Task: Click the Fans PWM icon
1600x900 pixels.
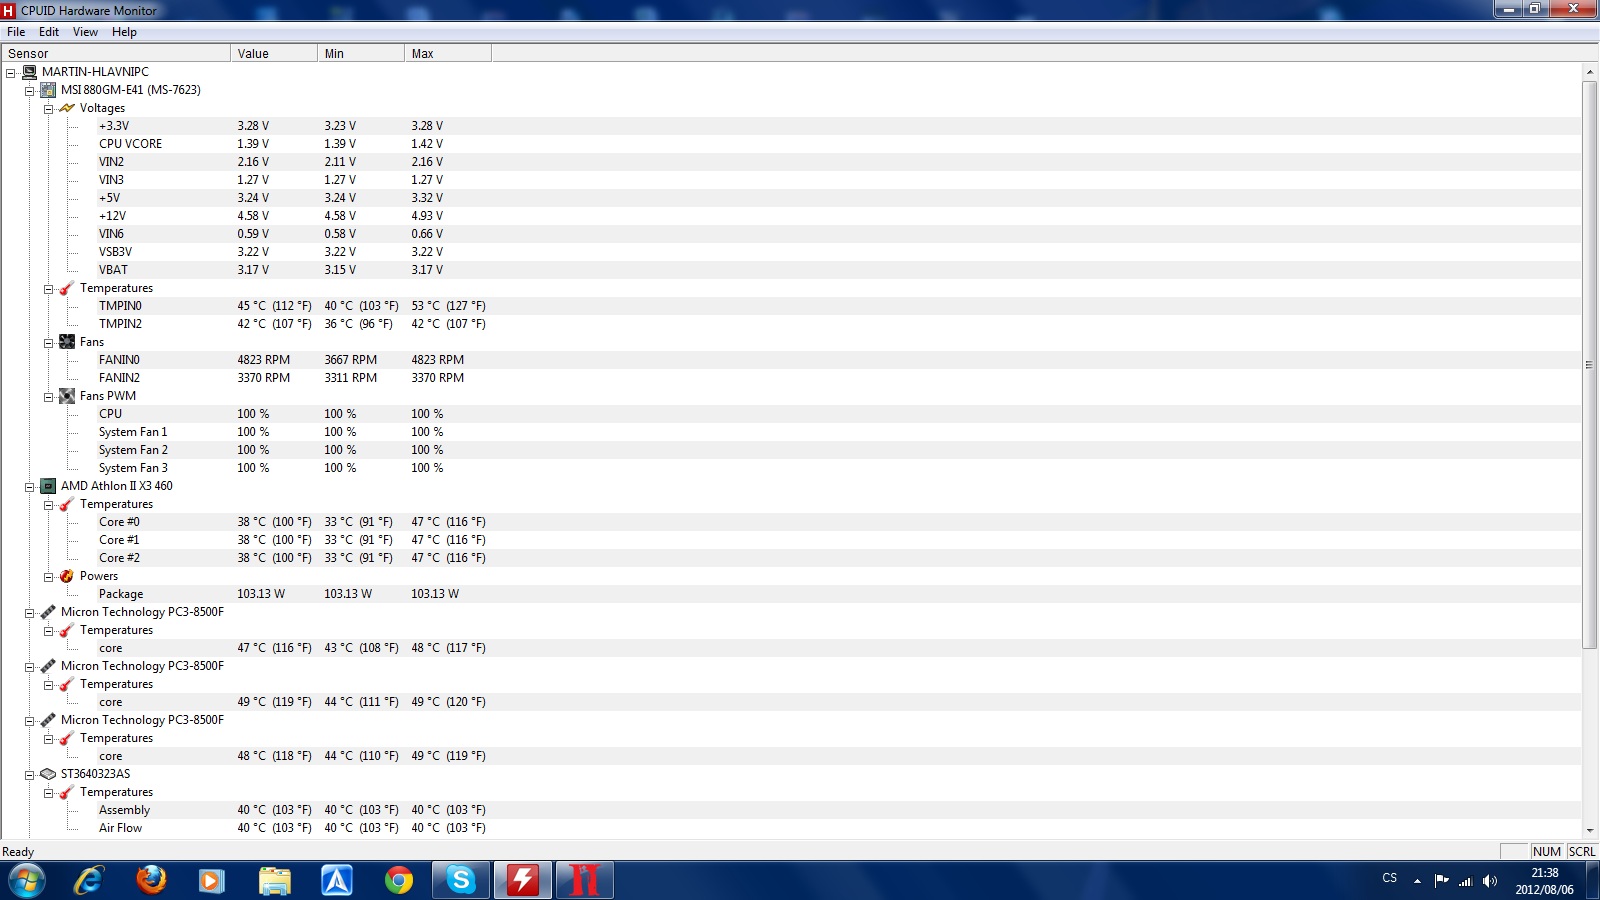Action: tap(67, 396)
